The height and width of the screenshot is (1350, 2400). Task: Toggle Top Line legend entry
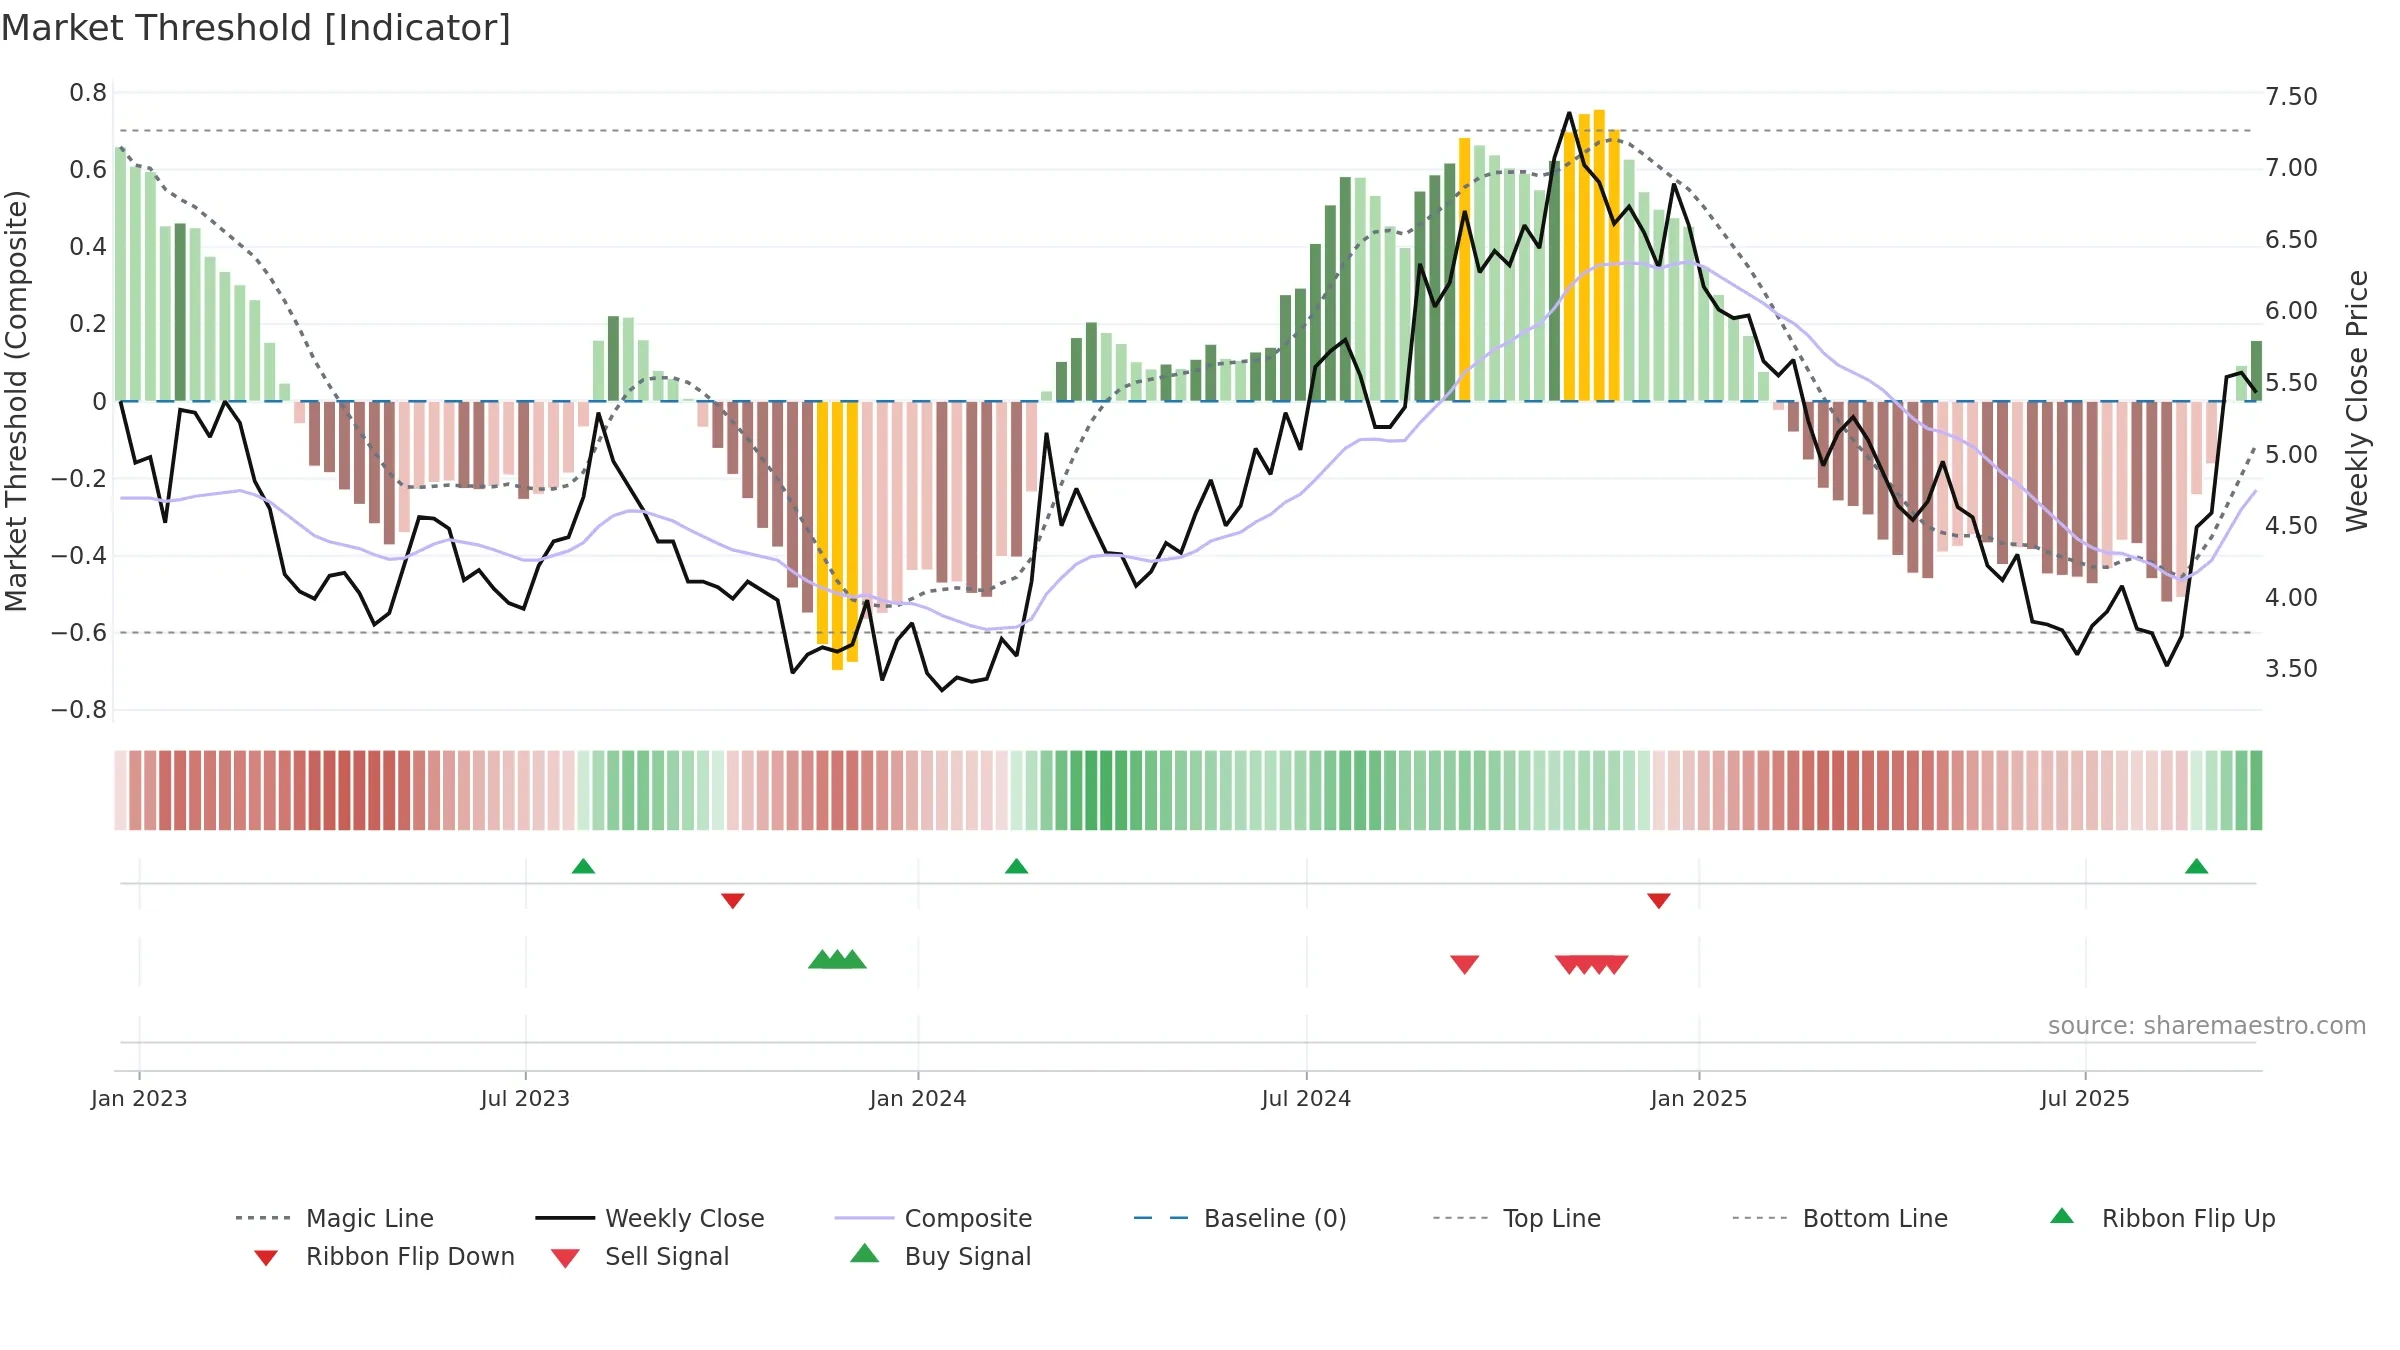1517,1218
